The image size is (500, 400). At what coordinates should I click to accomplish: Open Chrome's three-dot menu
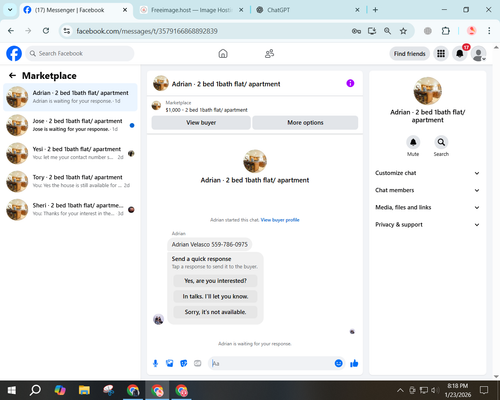coord(489,31)
